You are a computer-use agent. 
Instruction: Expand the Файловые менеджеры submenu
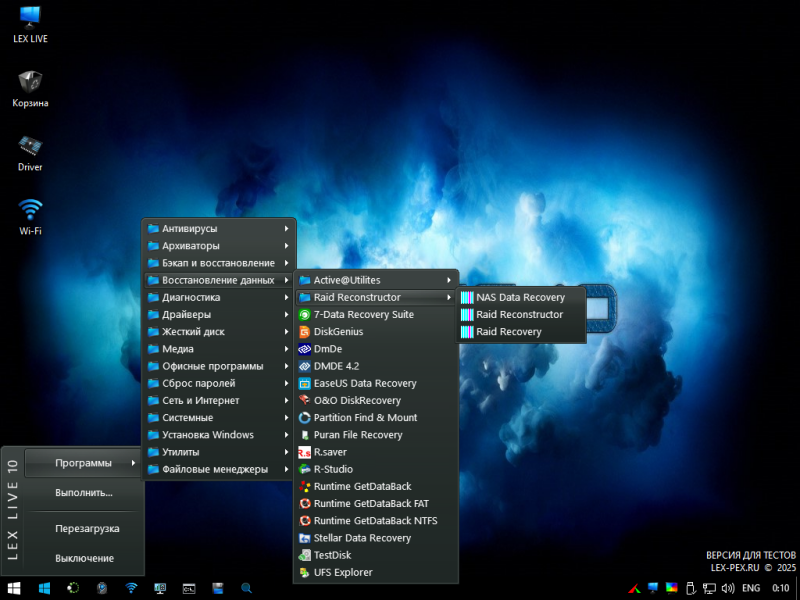click(214, 469)
